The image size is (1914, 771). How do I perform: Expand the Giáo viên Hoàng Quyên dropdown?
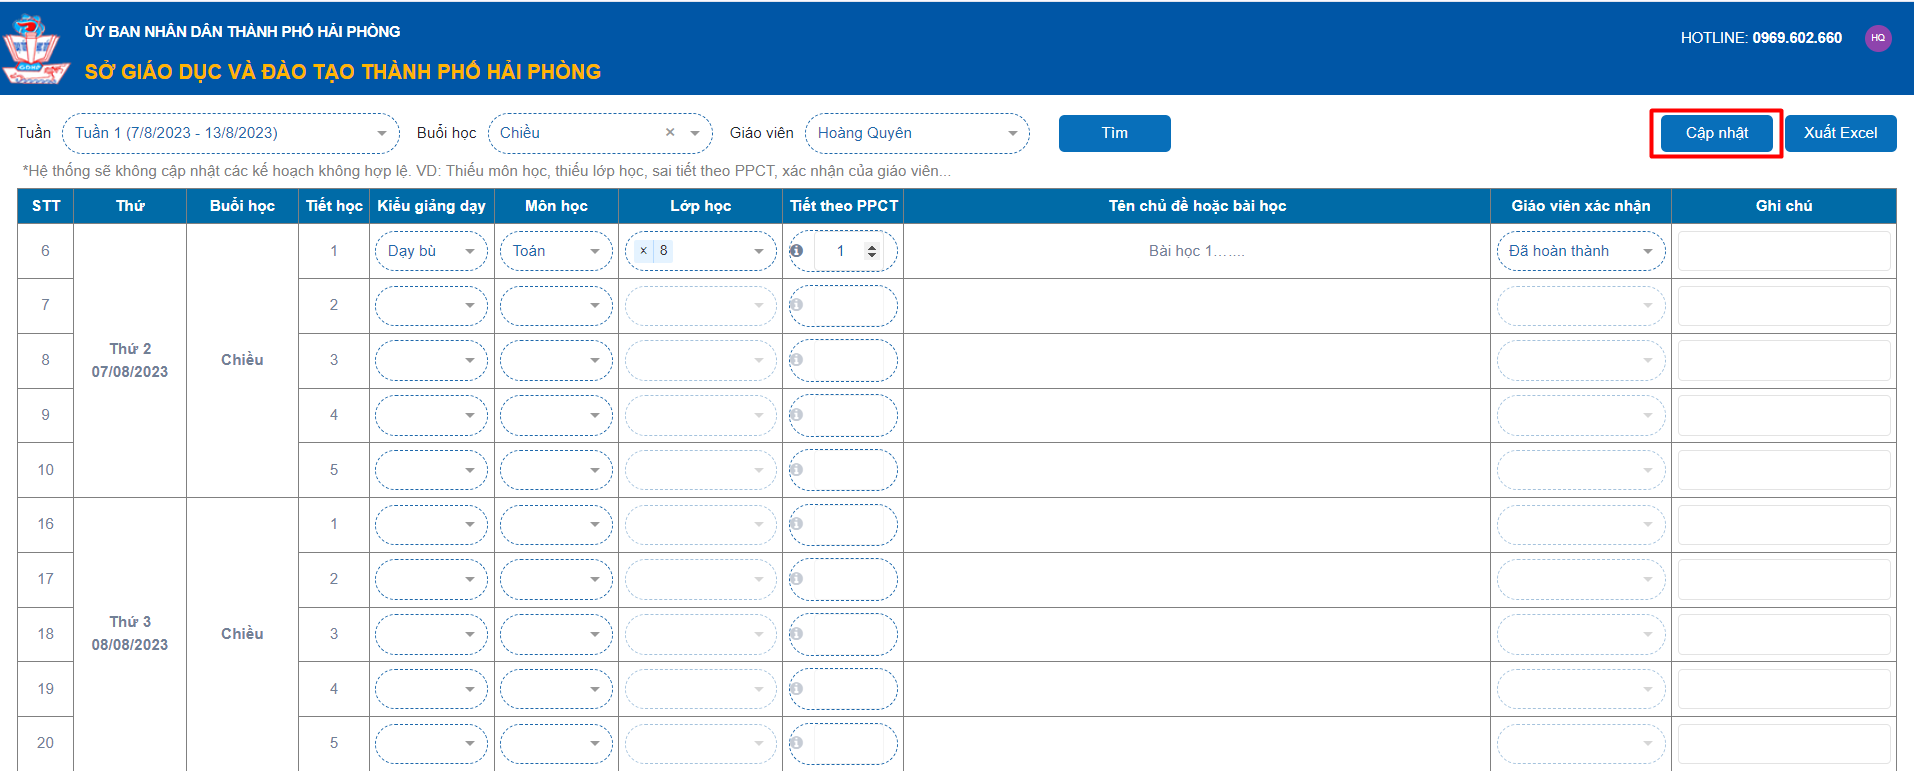tap(916, 133)
